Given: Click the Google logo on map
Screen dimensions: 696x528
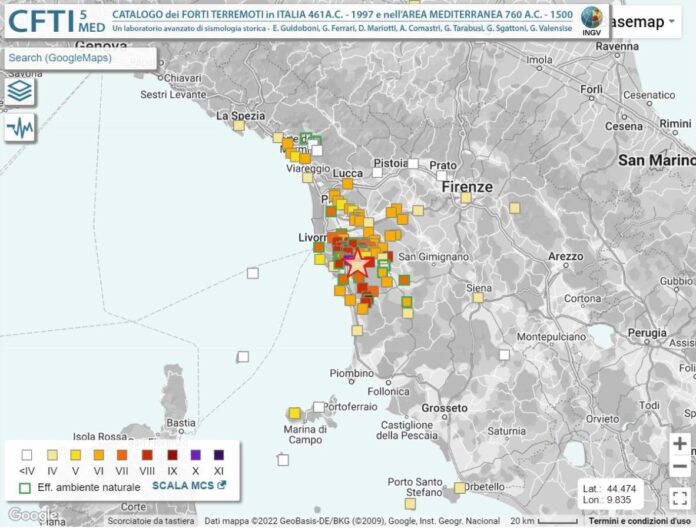Looking at the screenshot, I should (32, 514).
